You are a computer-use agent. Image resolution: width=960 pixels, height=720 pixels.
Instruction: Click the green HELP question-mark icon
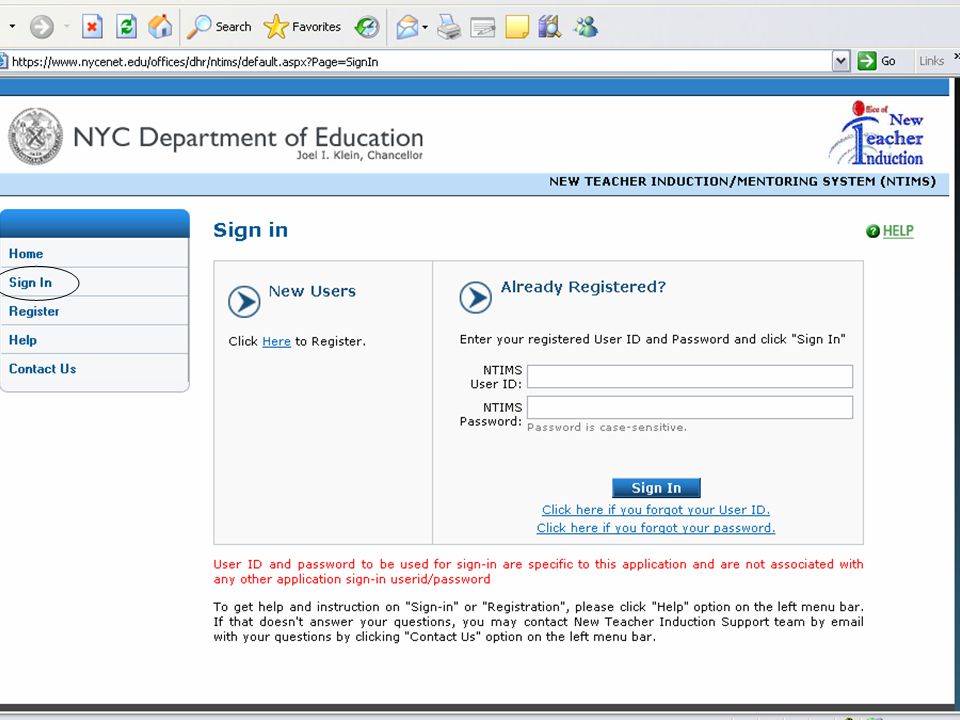tap(872, 231)
